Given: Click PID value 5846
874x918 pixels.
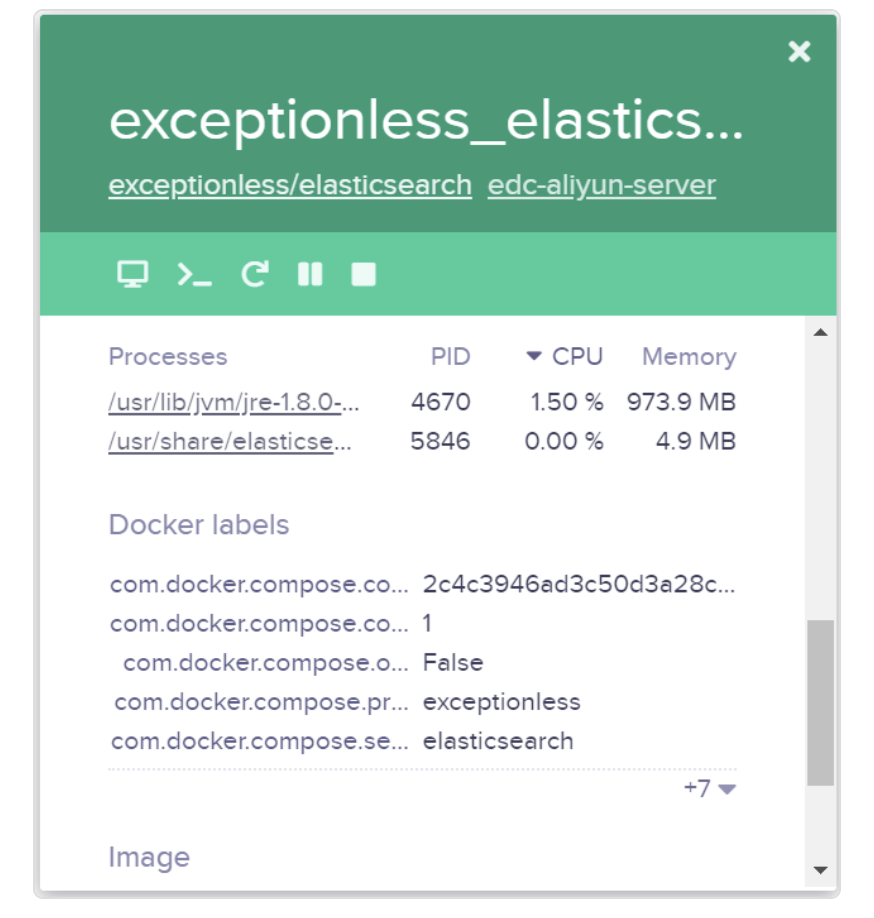Looking at the screenshot, I should coord(440,441).
